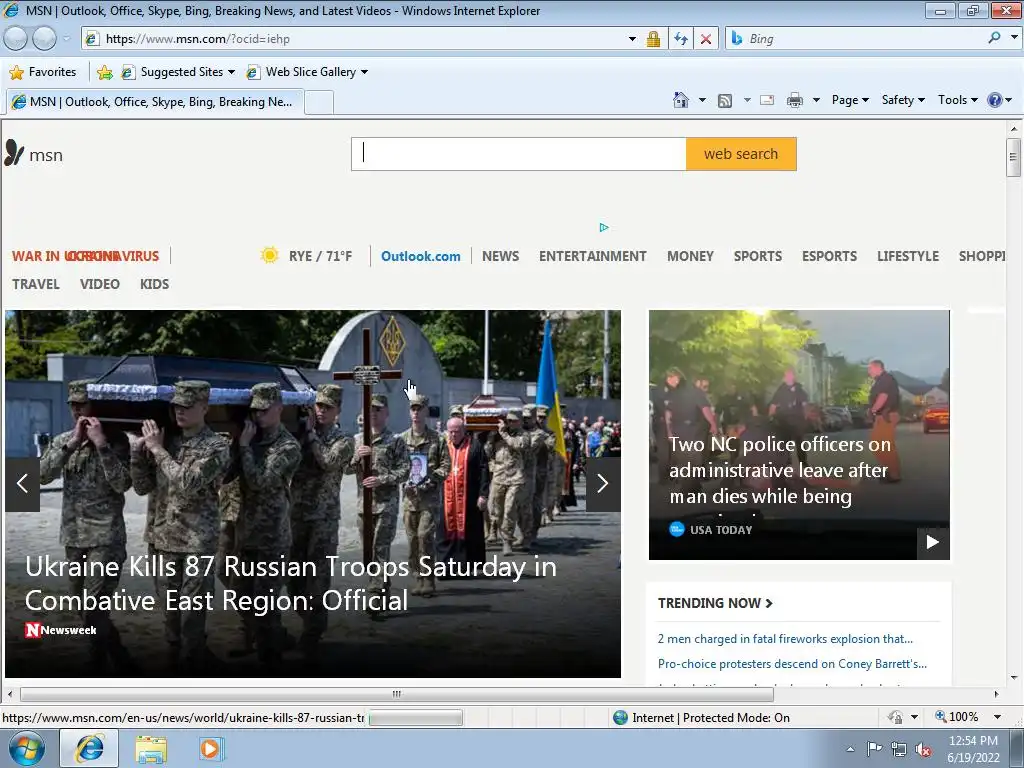Open the Safety menu
The width and height of the screenshot is (1024, 768).
(903, 100)
